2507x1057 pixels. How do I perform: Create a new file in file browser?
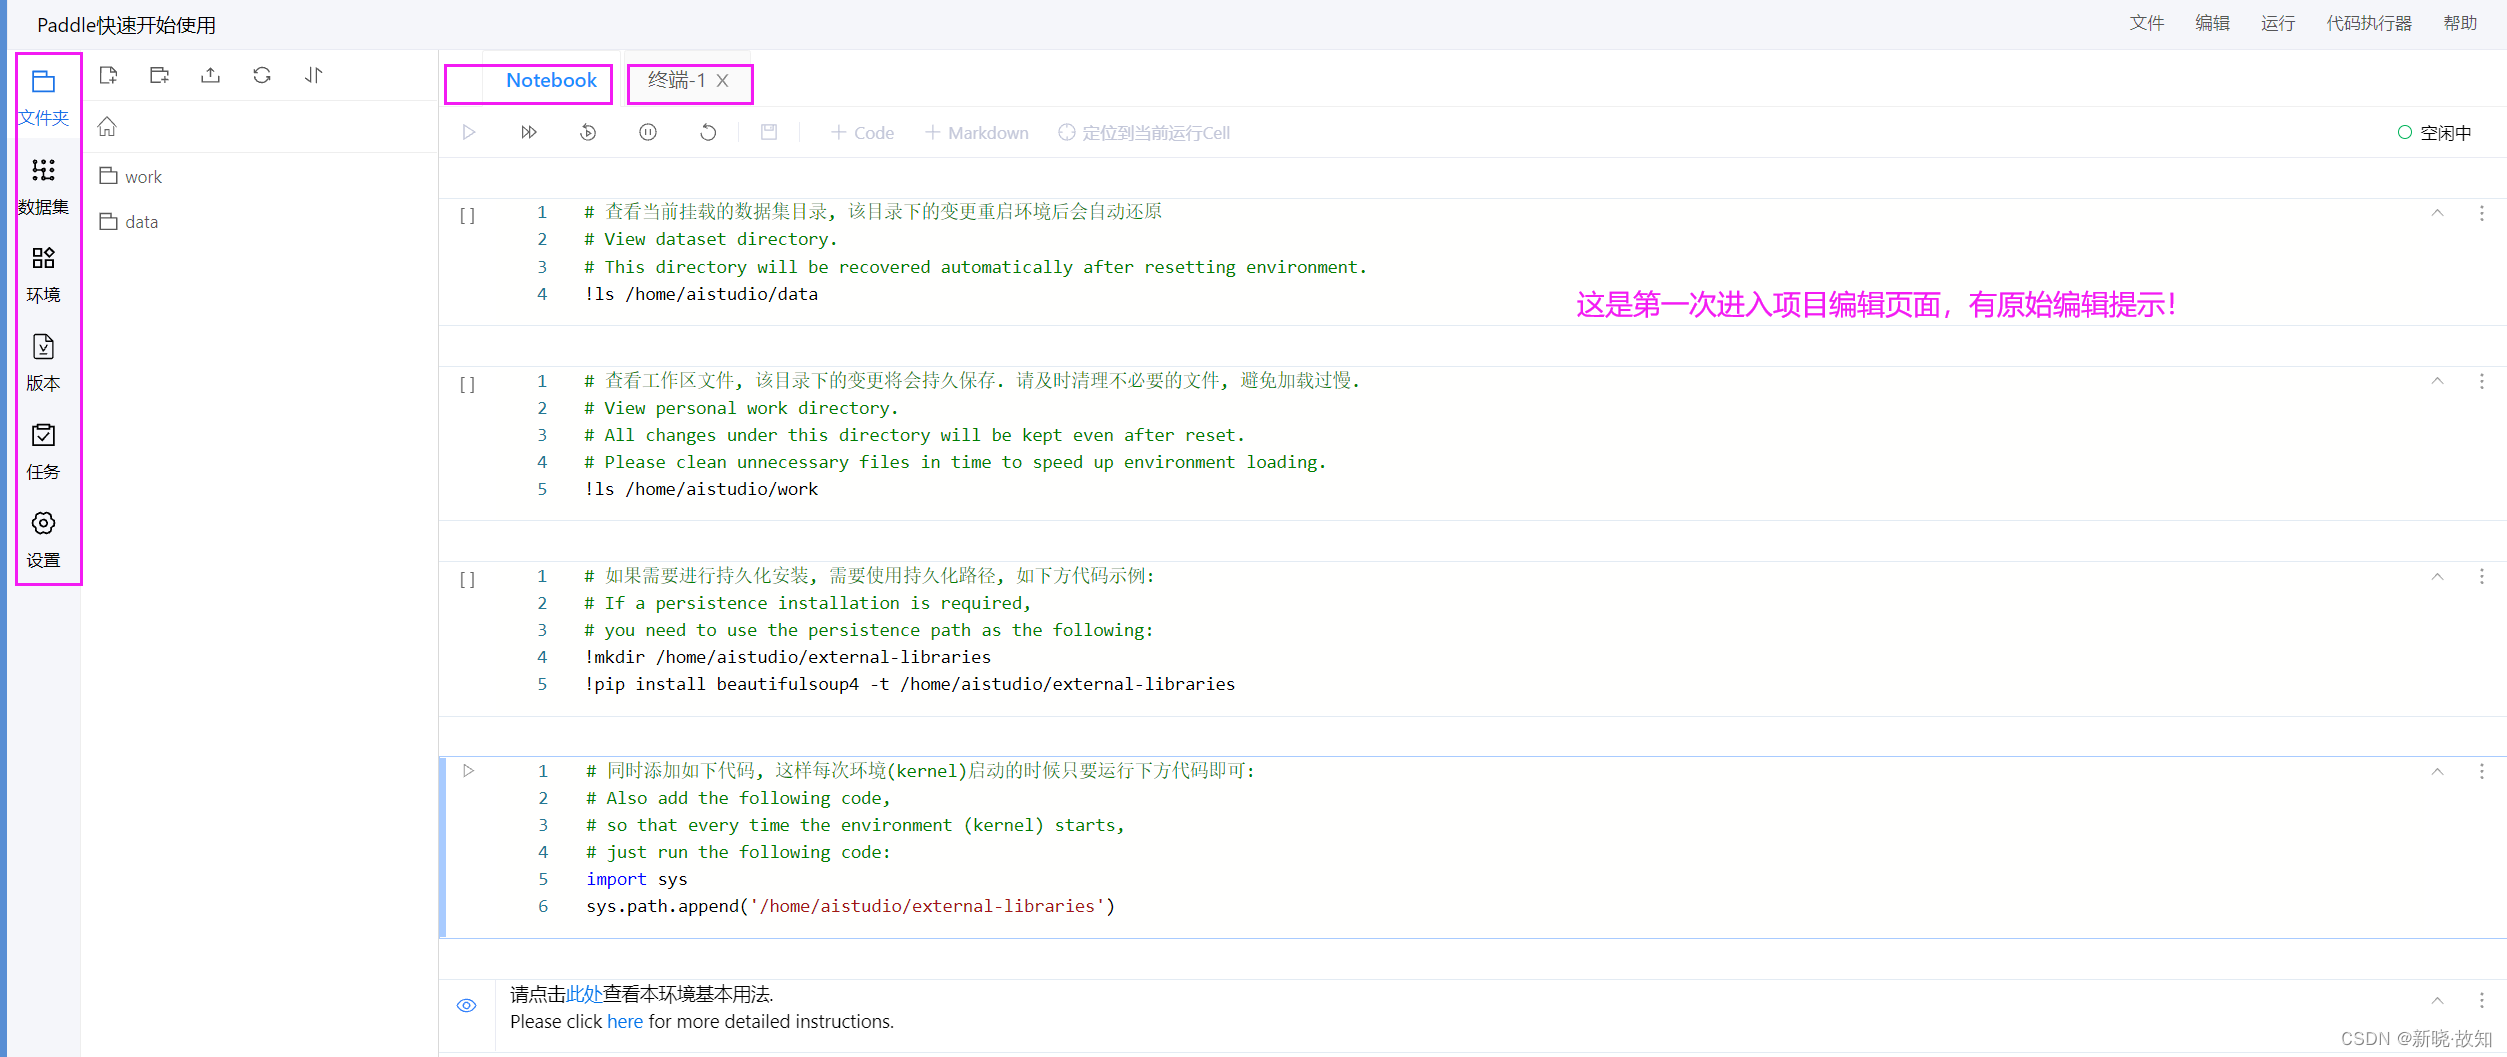pyautogui.click(x=109, y=75)
